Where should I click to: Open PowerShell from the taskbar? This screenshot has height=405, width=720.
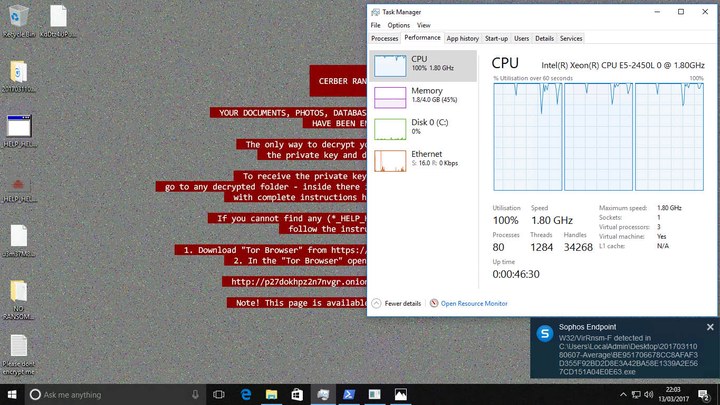(349, 394)
